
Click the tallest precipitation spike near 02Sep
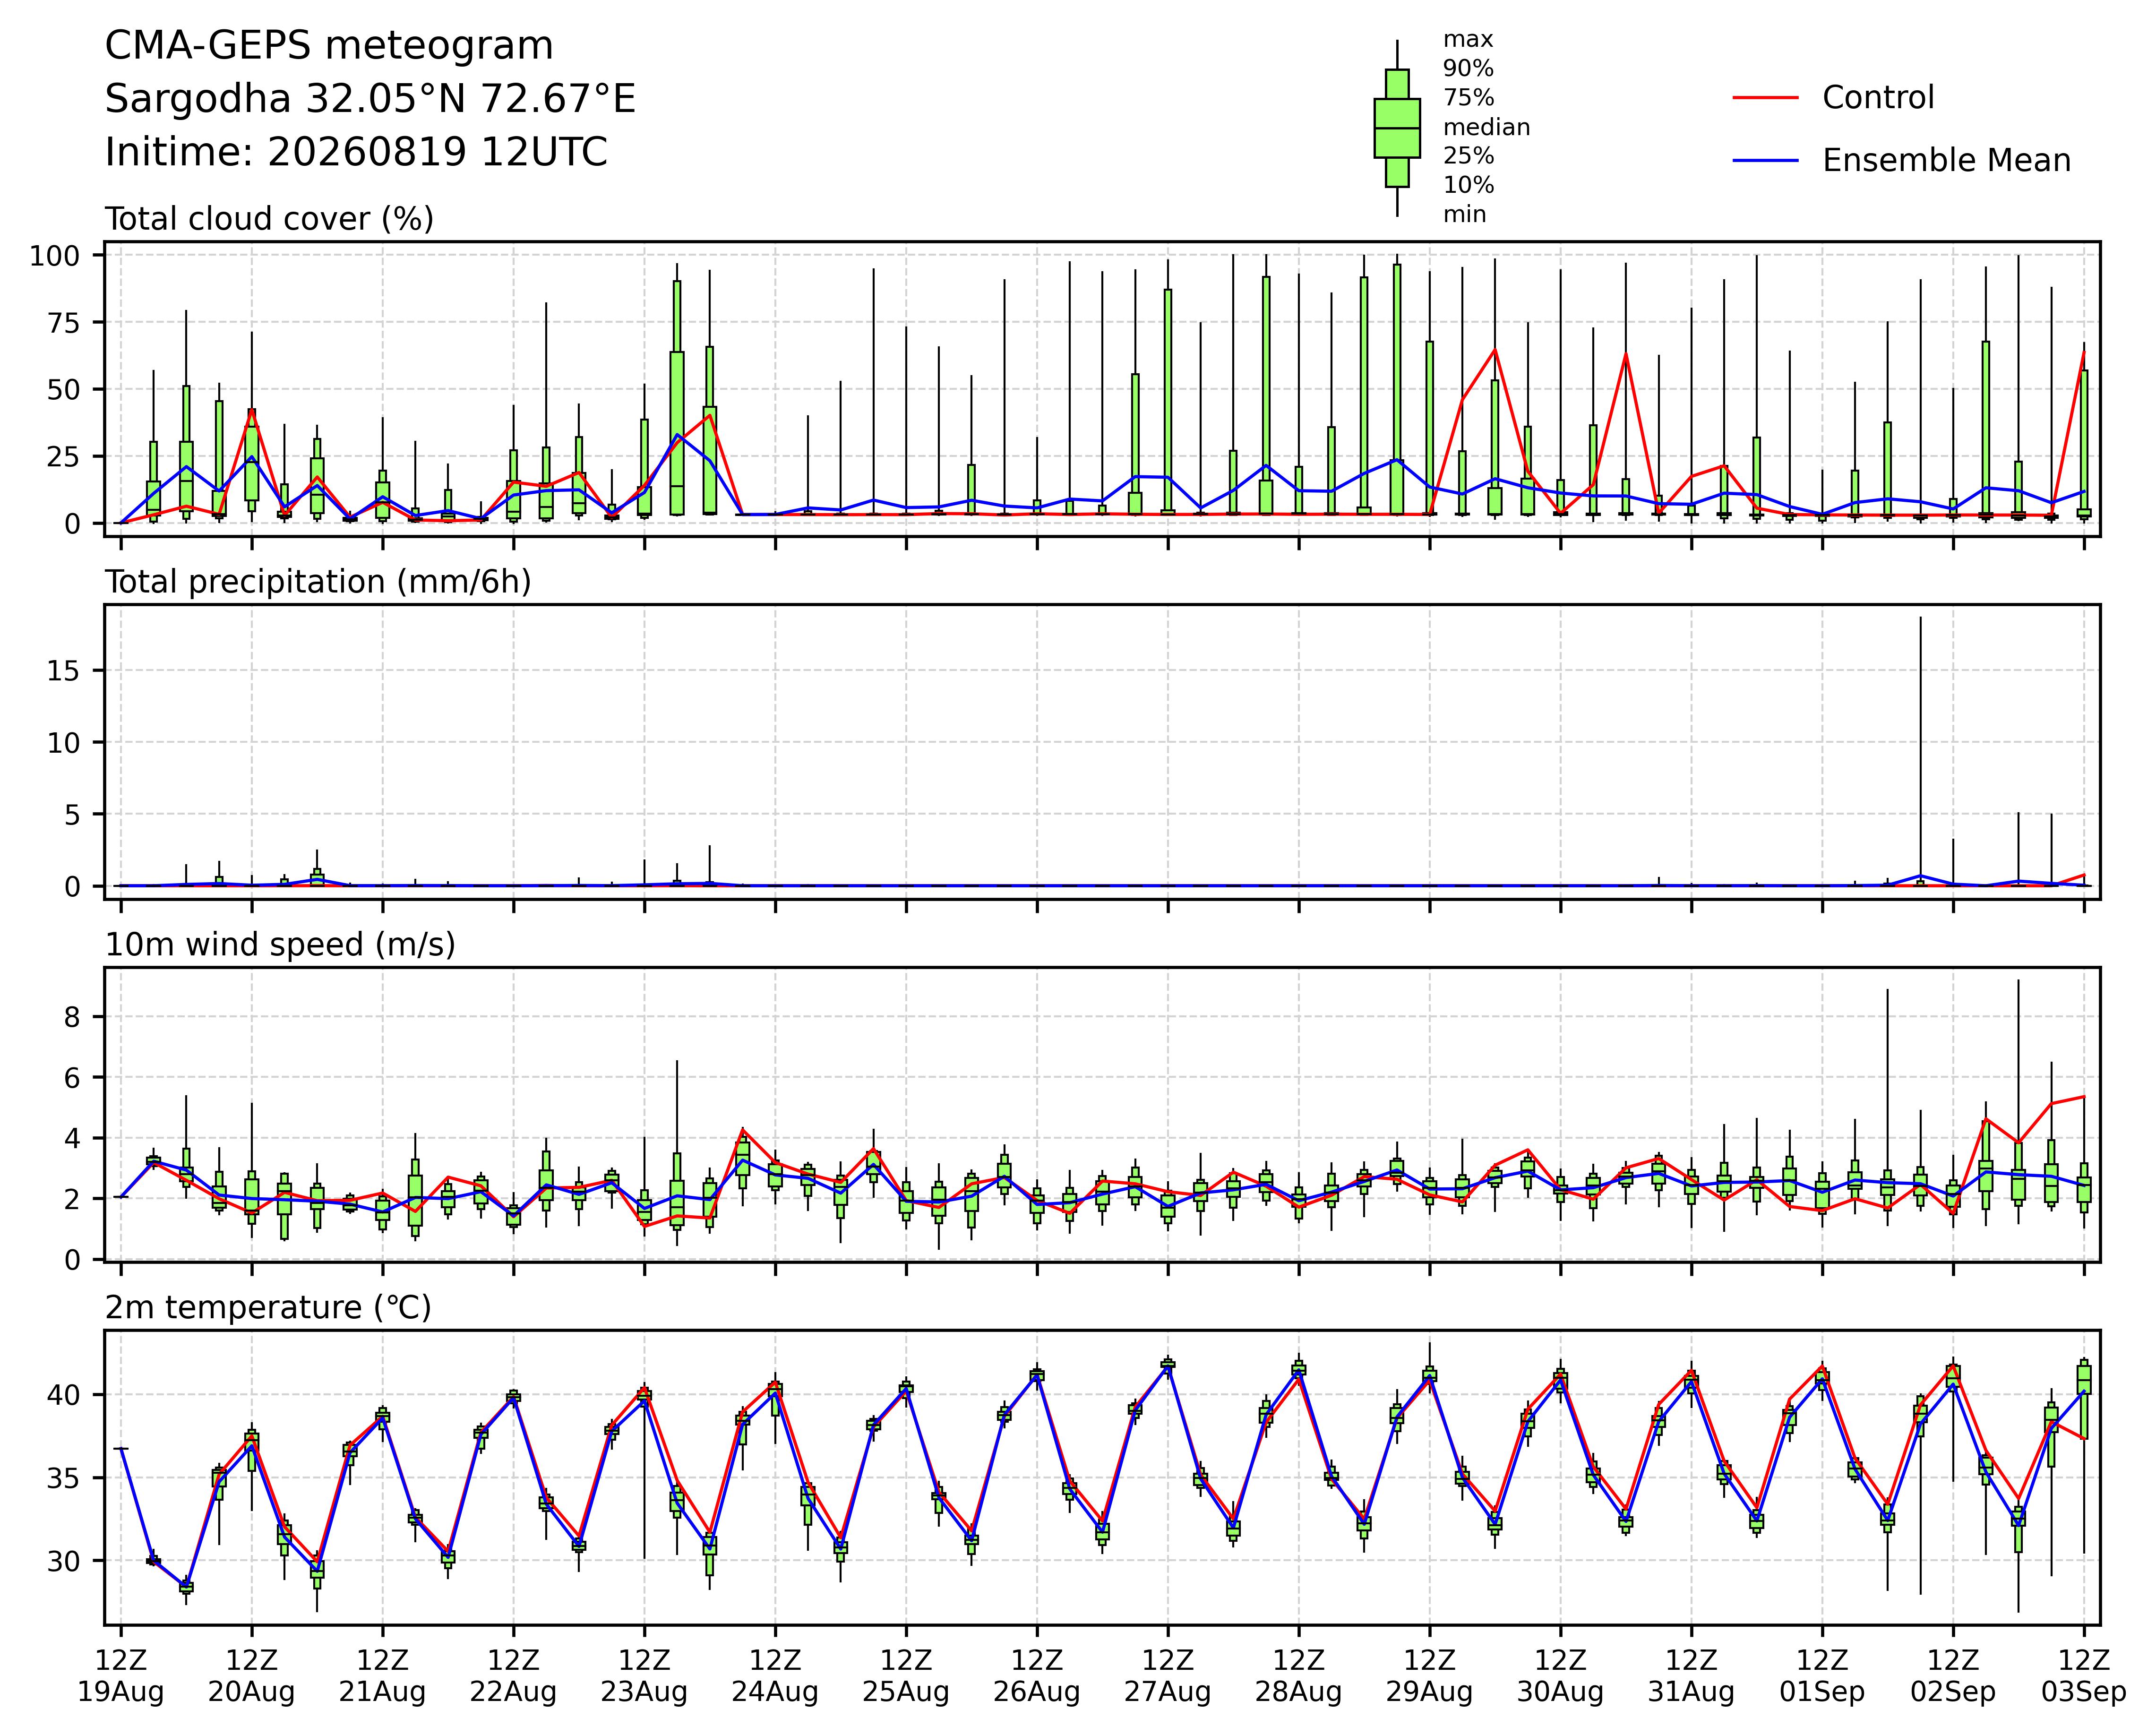click(x=1920, y=750)
